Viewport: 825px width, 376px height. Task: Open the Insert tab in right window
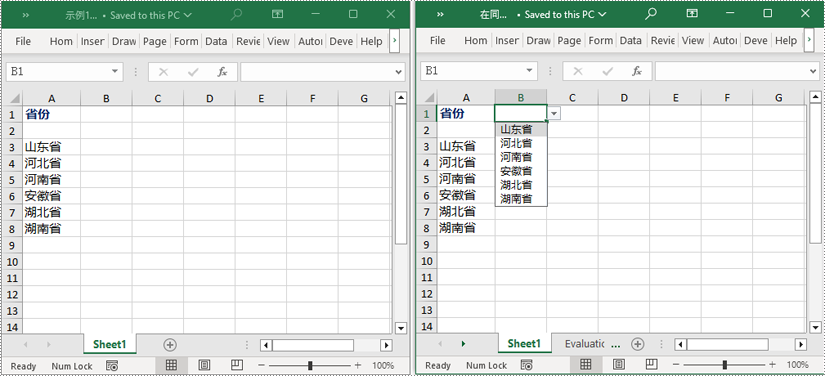click(507, 40)
